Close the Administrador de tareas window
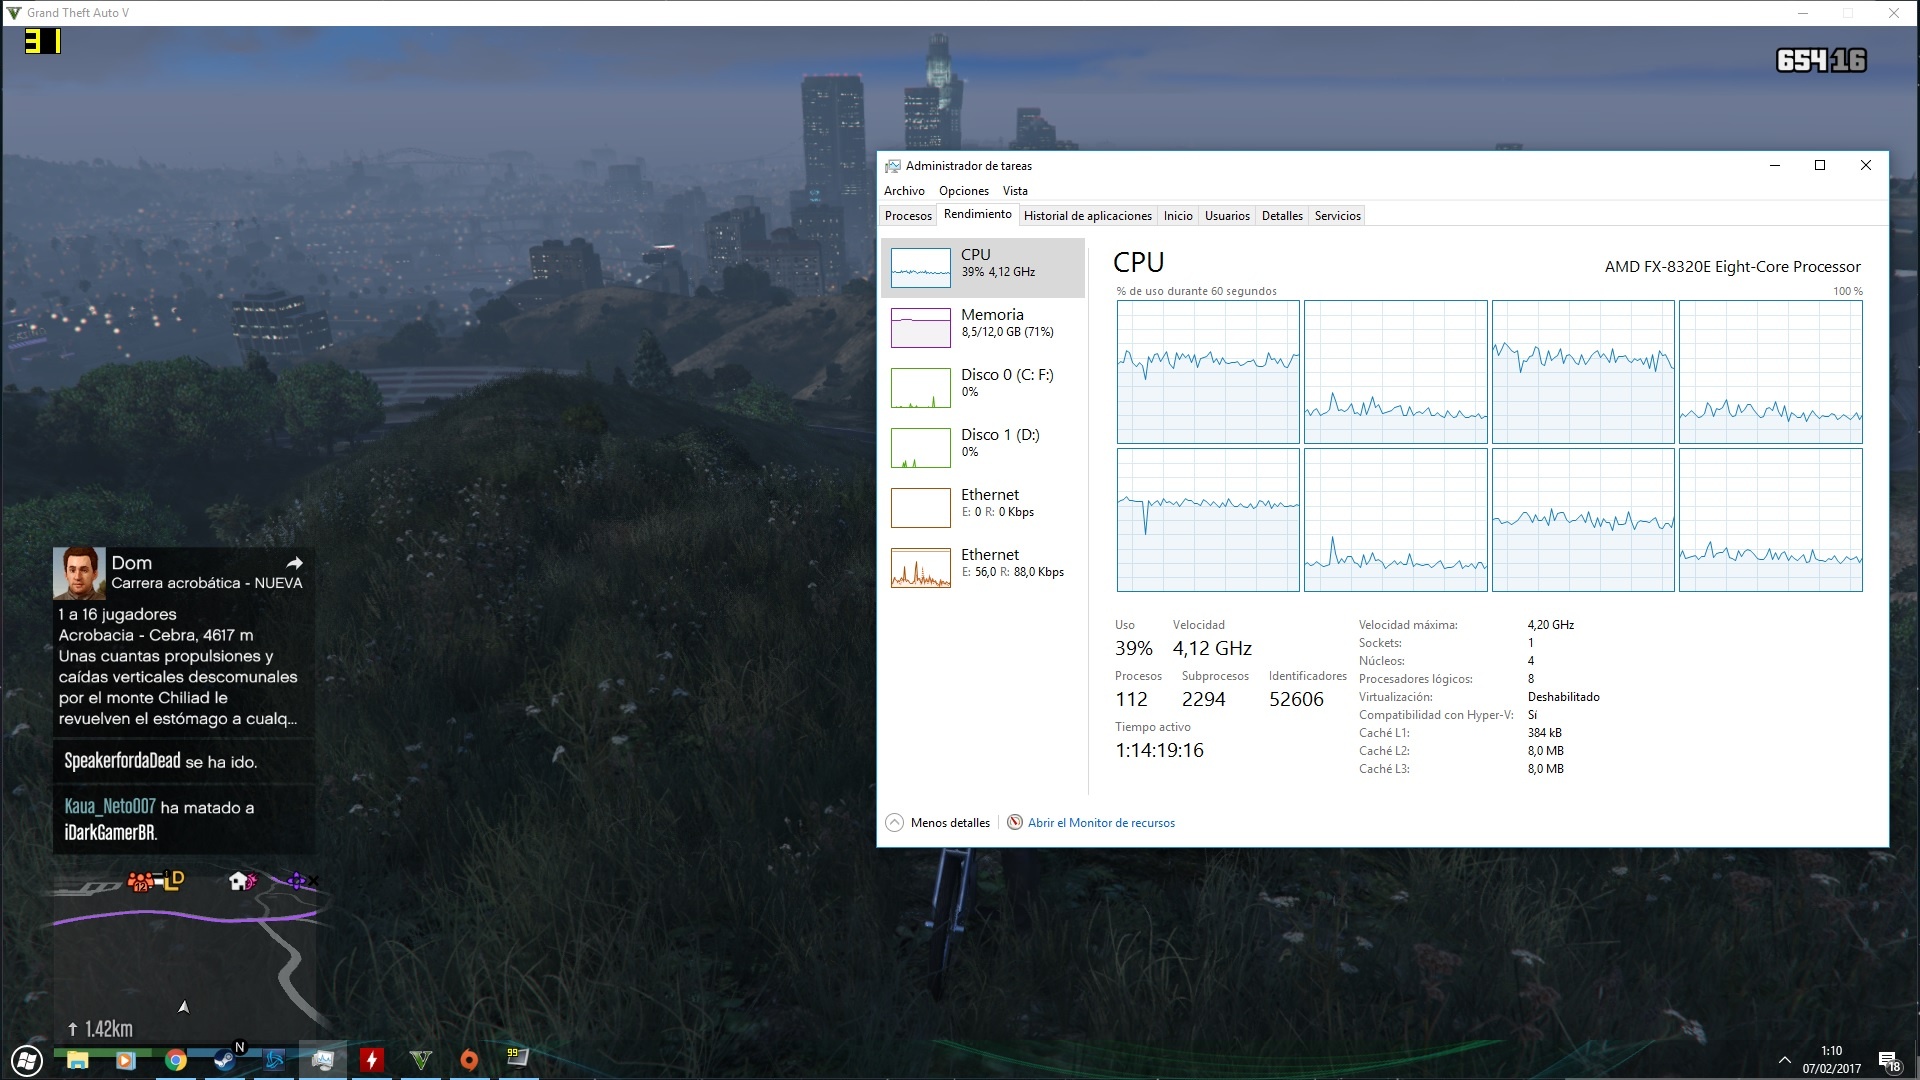The height and width of the screenshot is (1080, 1920). 1865,166
